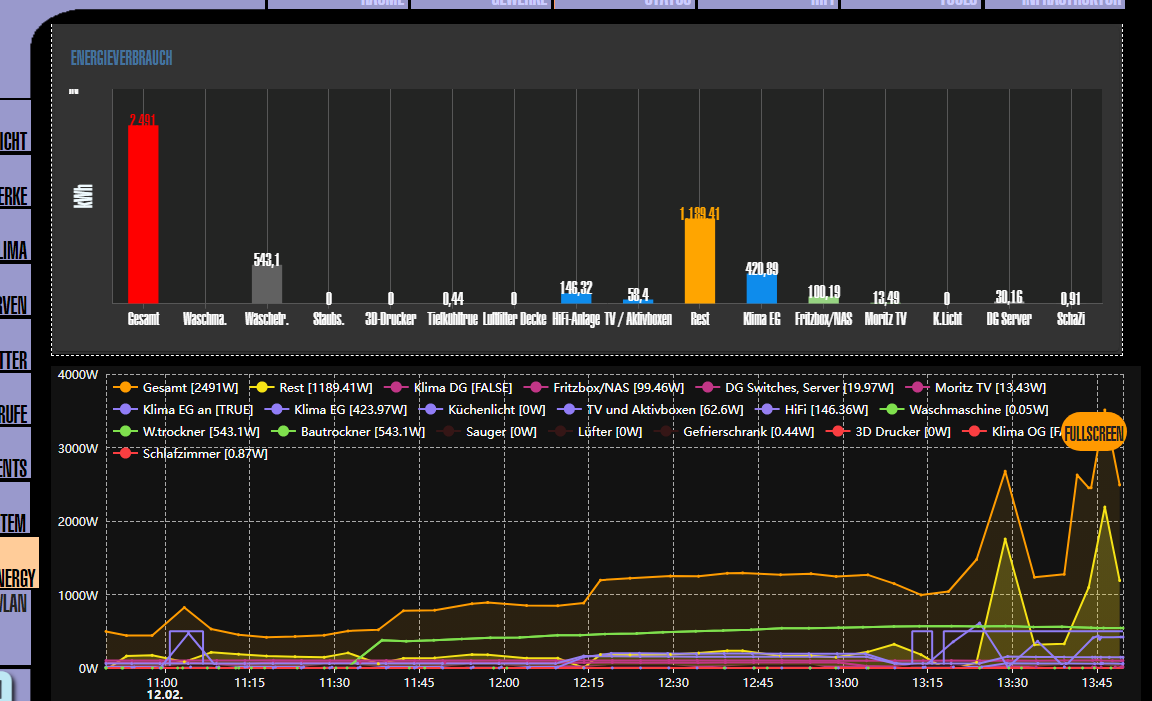The height and width of the screenshot is (701, 1152).
Task: Hide the TV und Aktivboxen [62.6W] series
Action: pos(650,409)
